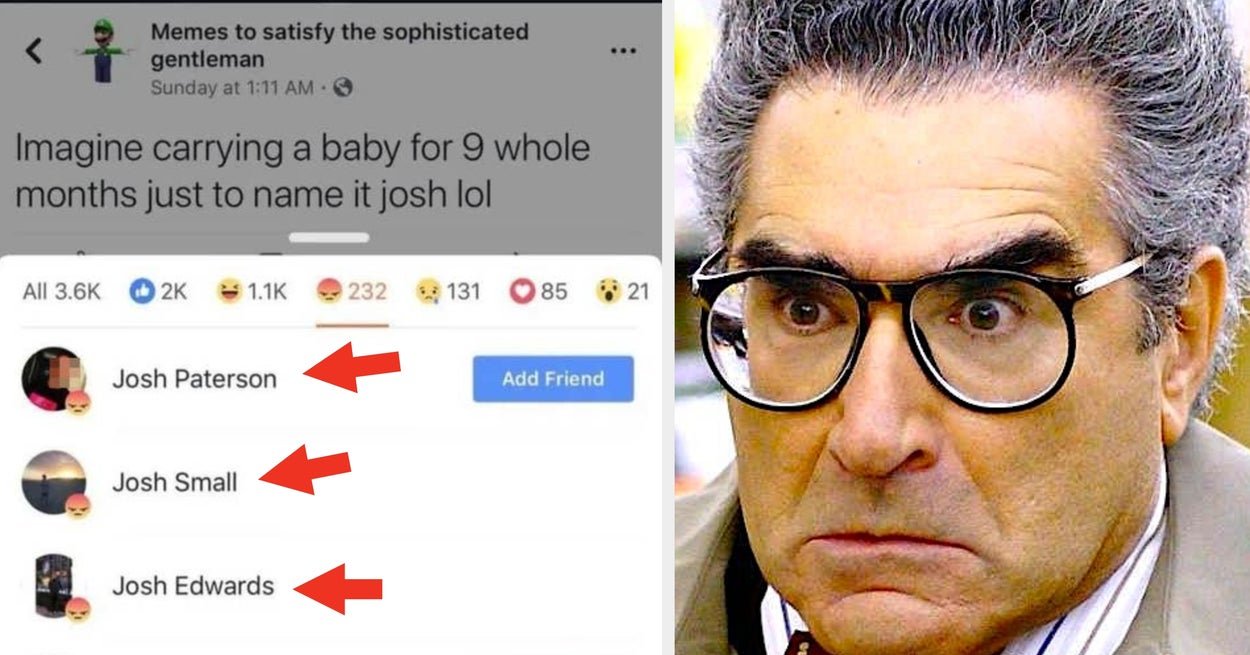This screenshot has height=655, width=1250.
Task: Filter by Haha reactions 1.1K
Action: [x=252, y=291]
